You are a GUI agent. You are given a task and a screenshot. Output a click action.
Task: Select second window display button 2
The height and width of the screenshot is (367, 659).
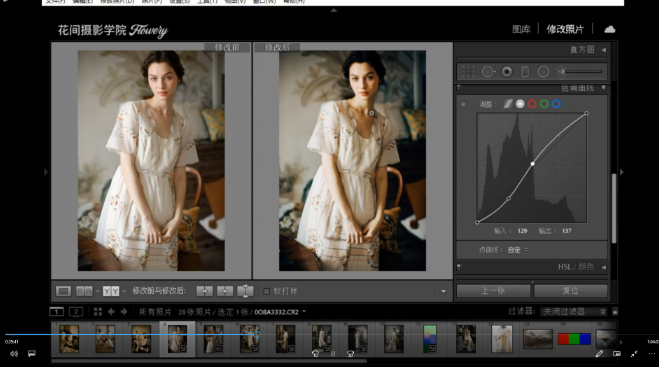click(76, 312)
